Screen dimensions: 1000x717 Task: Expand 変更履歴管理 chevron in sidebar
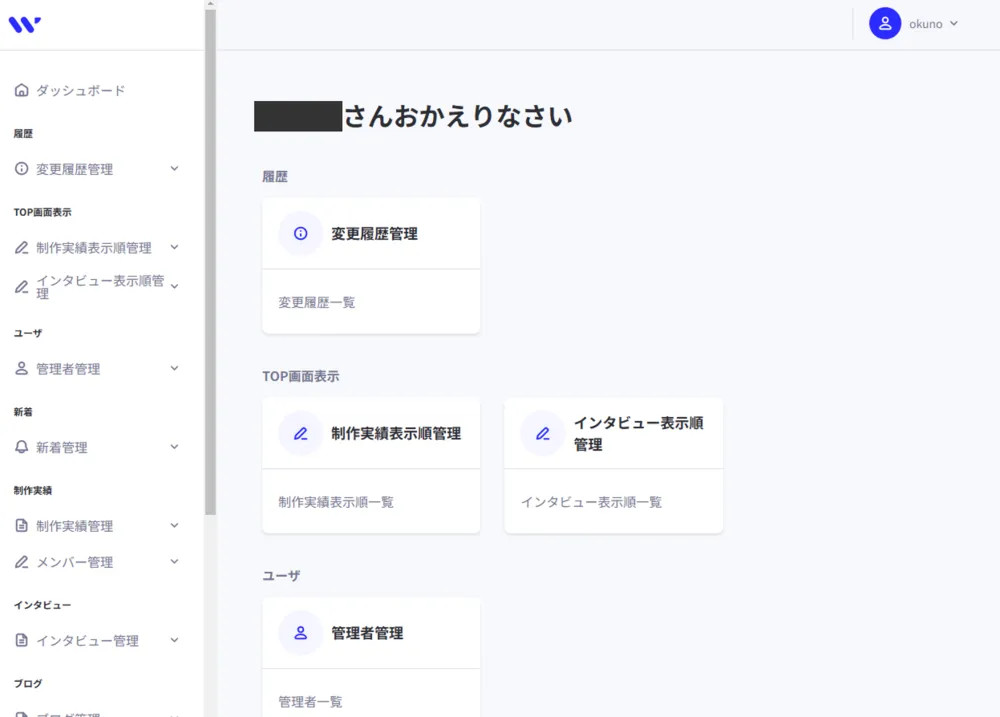(175, 168)
